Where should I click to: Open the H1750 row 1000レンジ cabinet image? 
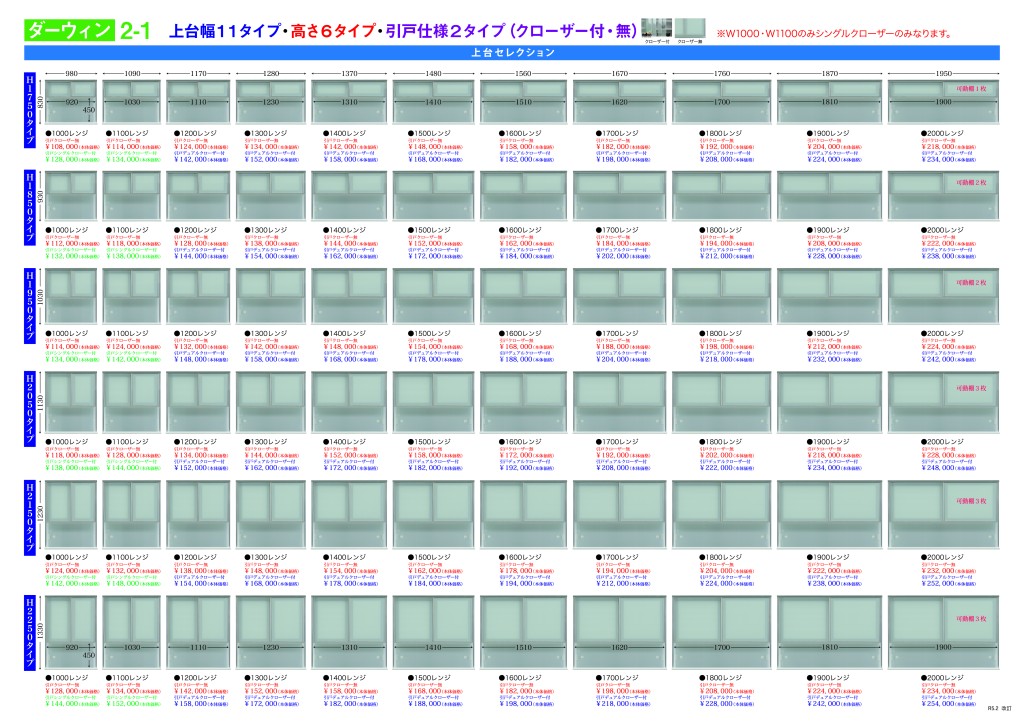point(71,102)
